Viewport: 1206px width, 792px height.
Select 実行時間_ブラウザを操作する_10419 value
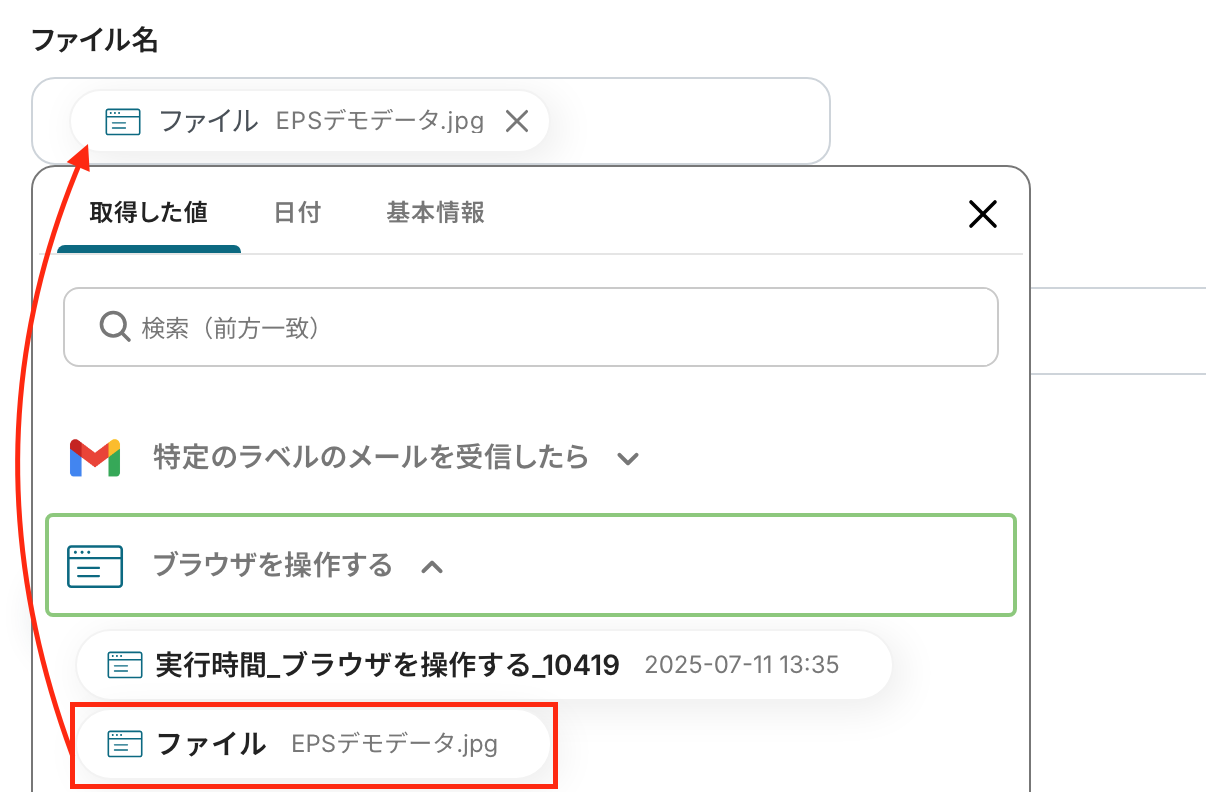click(x=388, y=664)
